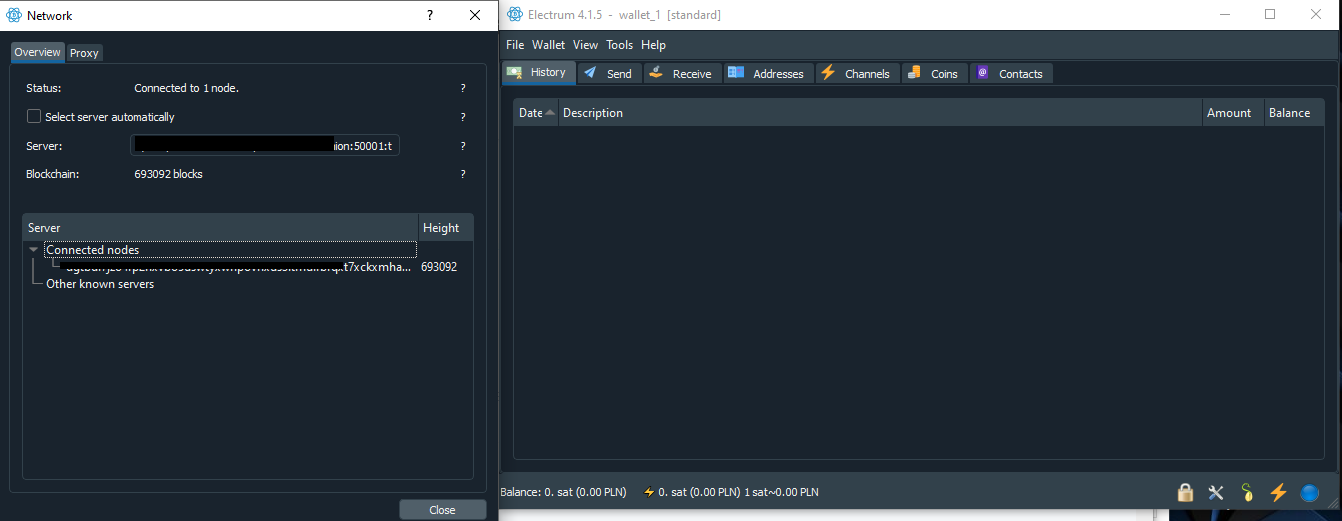This screenshot has width=1342, height=521.
Task: Open the Wallet menu
Action: (x=549, y=45)
